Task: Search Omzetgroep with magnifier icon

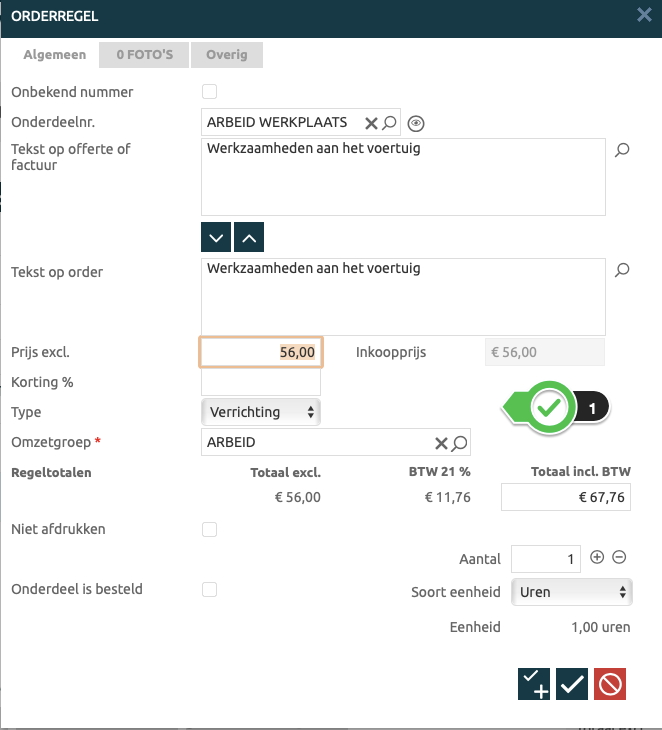Action: click(x=459, y=443)
